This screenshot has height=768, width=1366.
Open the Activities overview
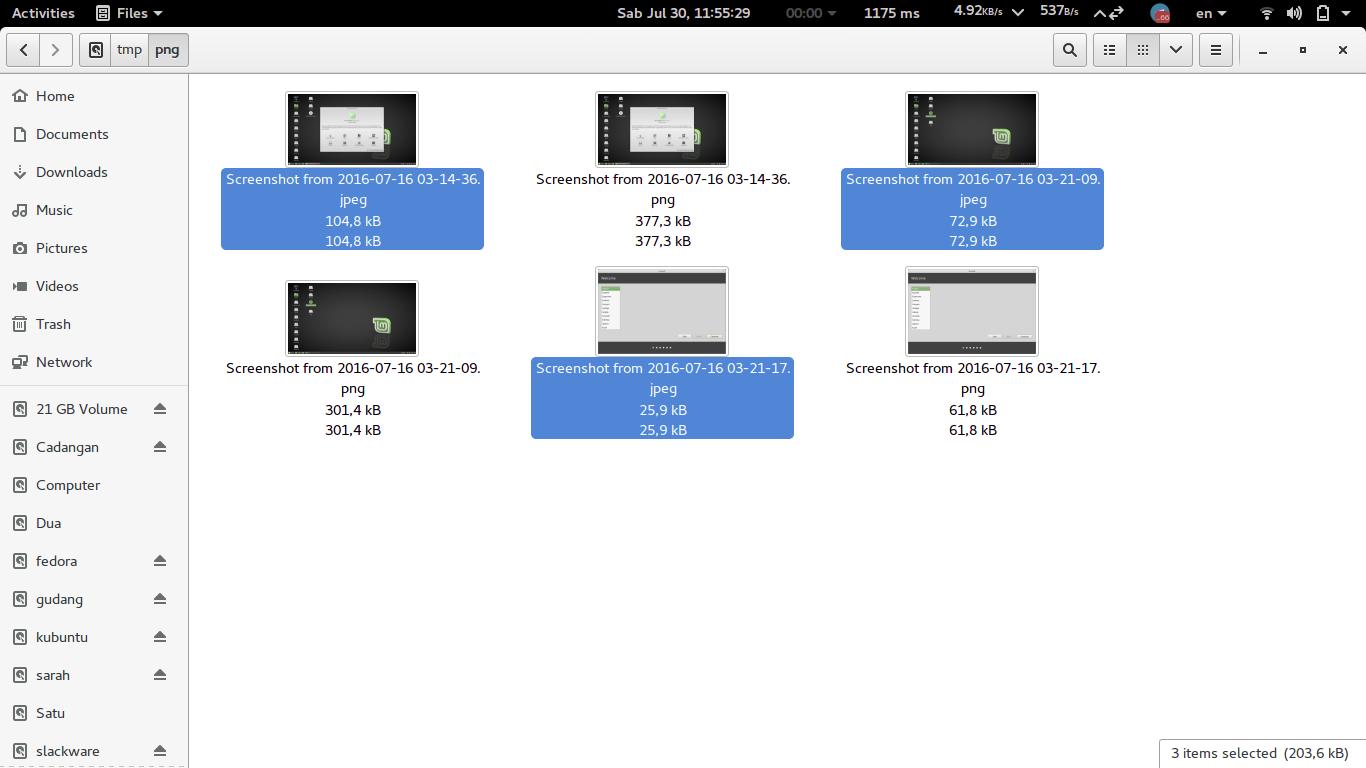click(42, 13)
